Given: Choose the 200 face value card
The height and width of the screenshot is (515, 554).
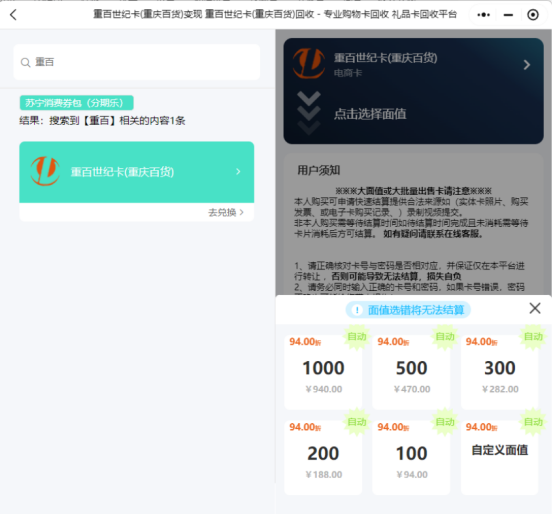Looking at the screenshot, I should coord(323,457).
